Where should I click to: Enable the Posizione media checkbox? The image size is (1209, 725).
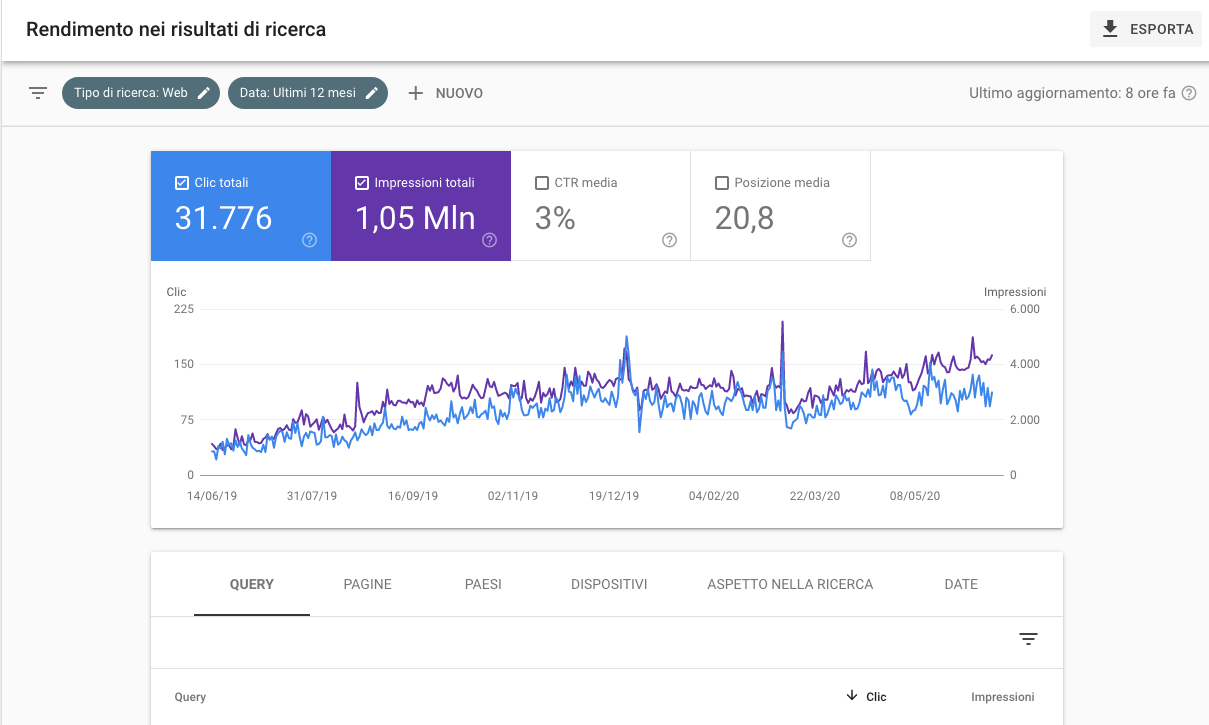coord(723,182)
